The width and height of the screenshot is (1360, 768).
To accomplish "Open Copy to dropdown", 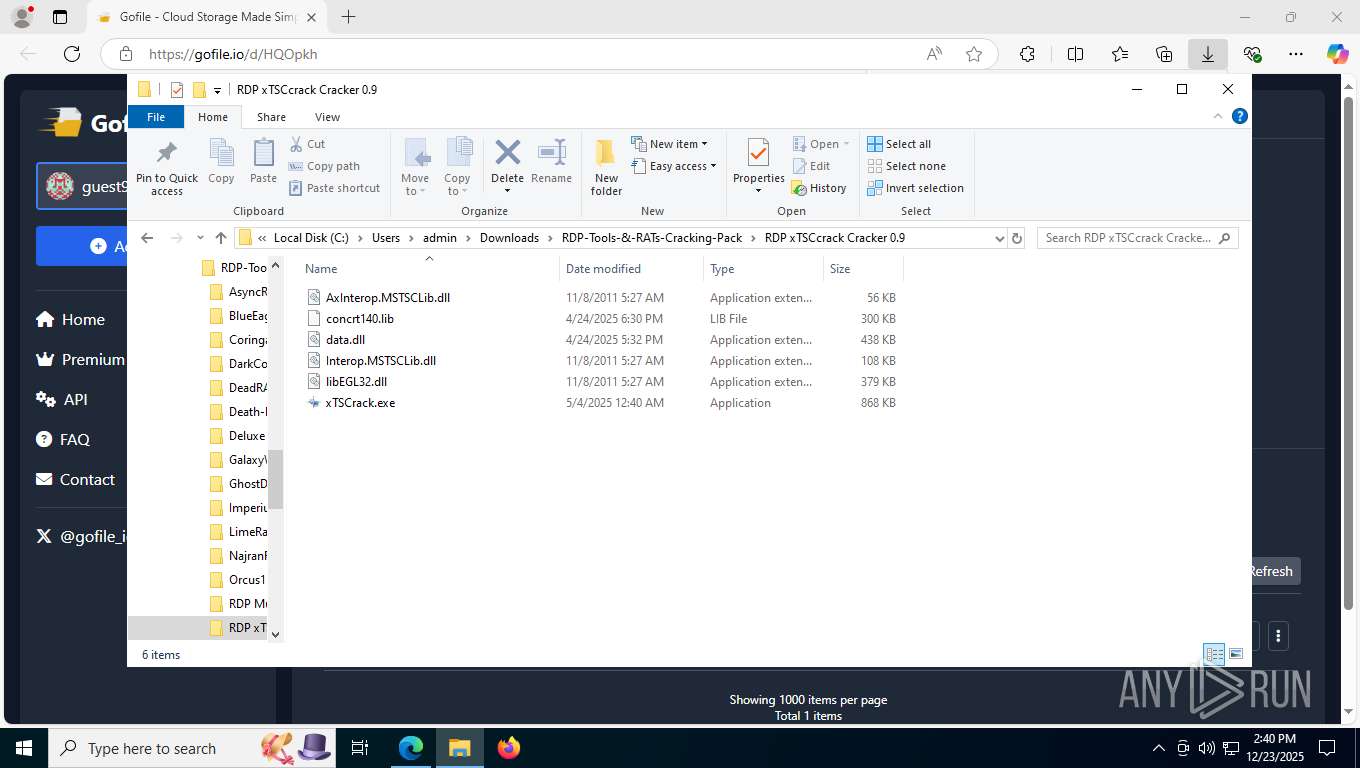I will [457, 185].
